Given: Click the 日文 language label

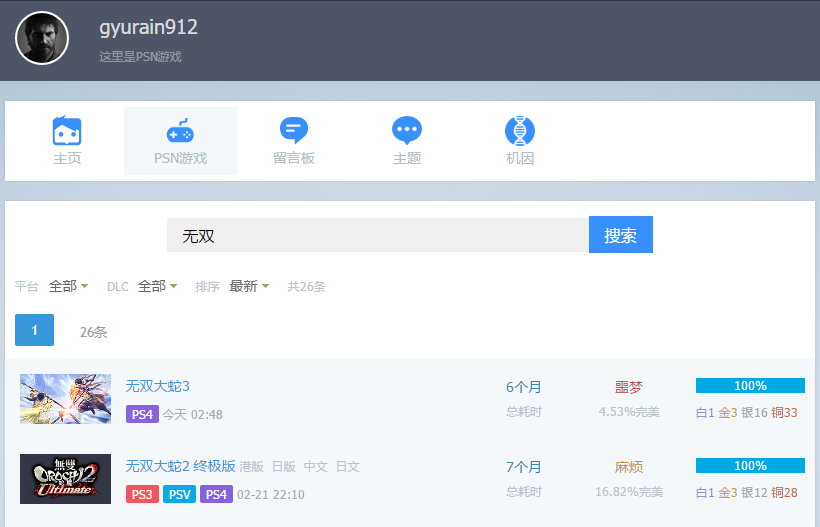Looking at the screenshot, I should click(348, 466).
